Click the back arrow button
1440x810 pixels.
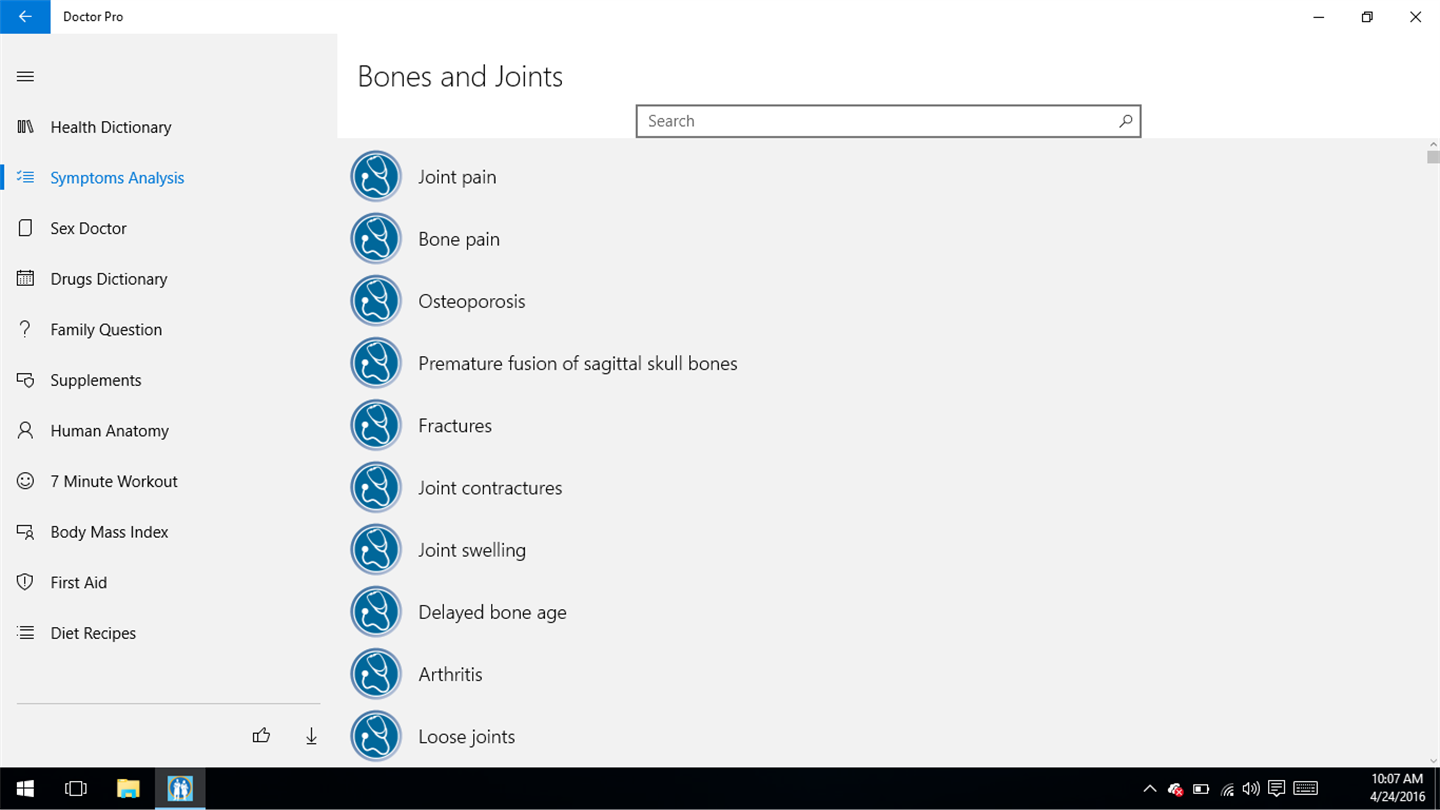25,17
